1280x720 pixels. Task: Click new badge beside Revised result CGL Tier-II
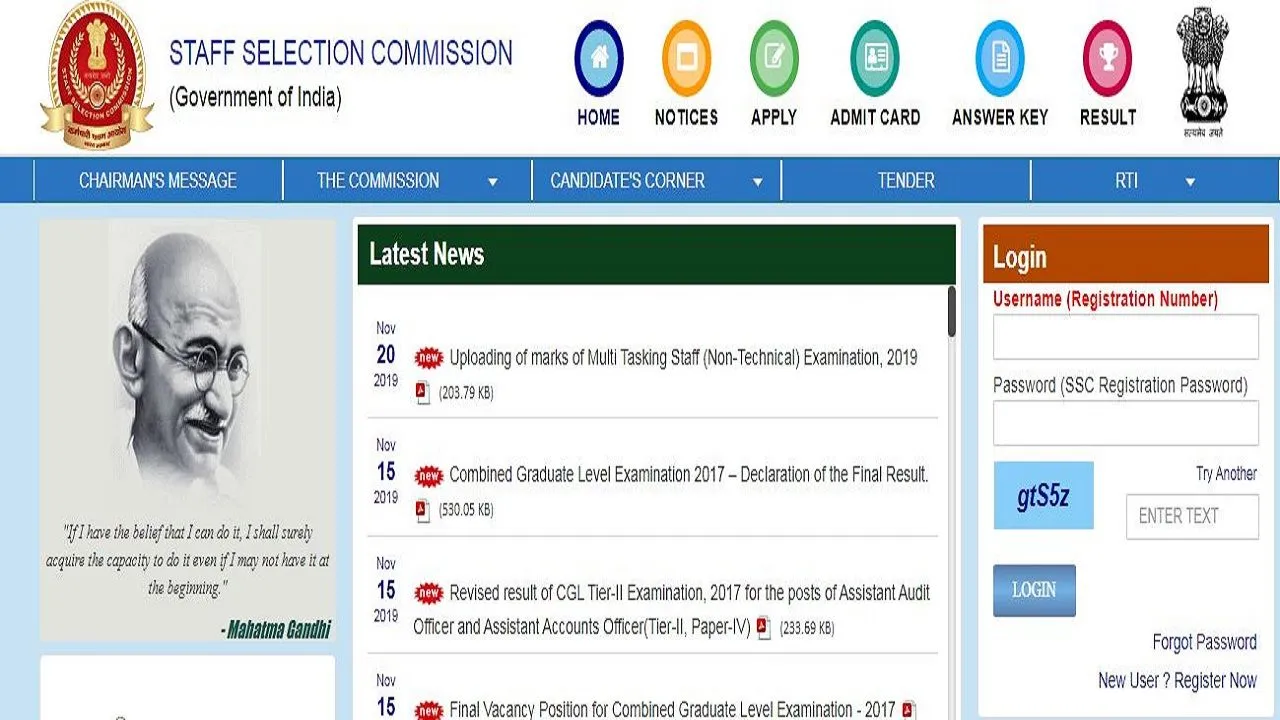[429, 593]
